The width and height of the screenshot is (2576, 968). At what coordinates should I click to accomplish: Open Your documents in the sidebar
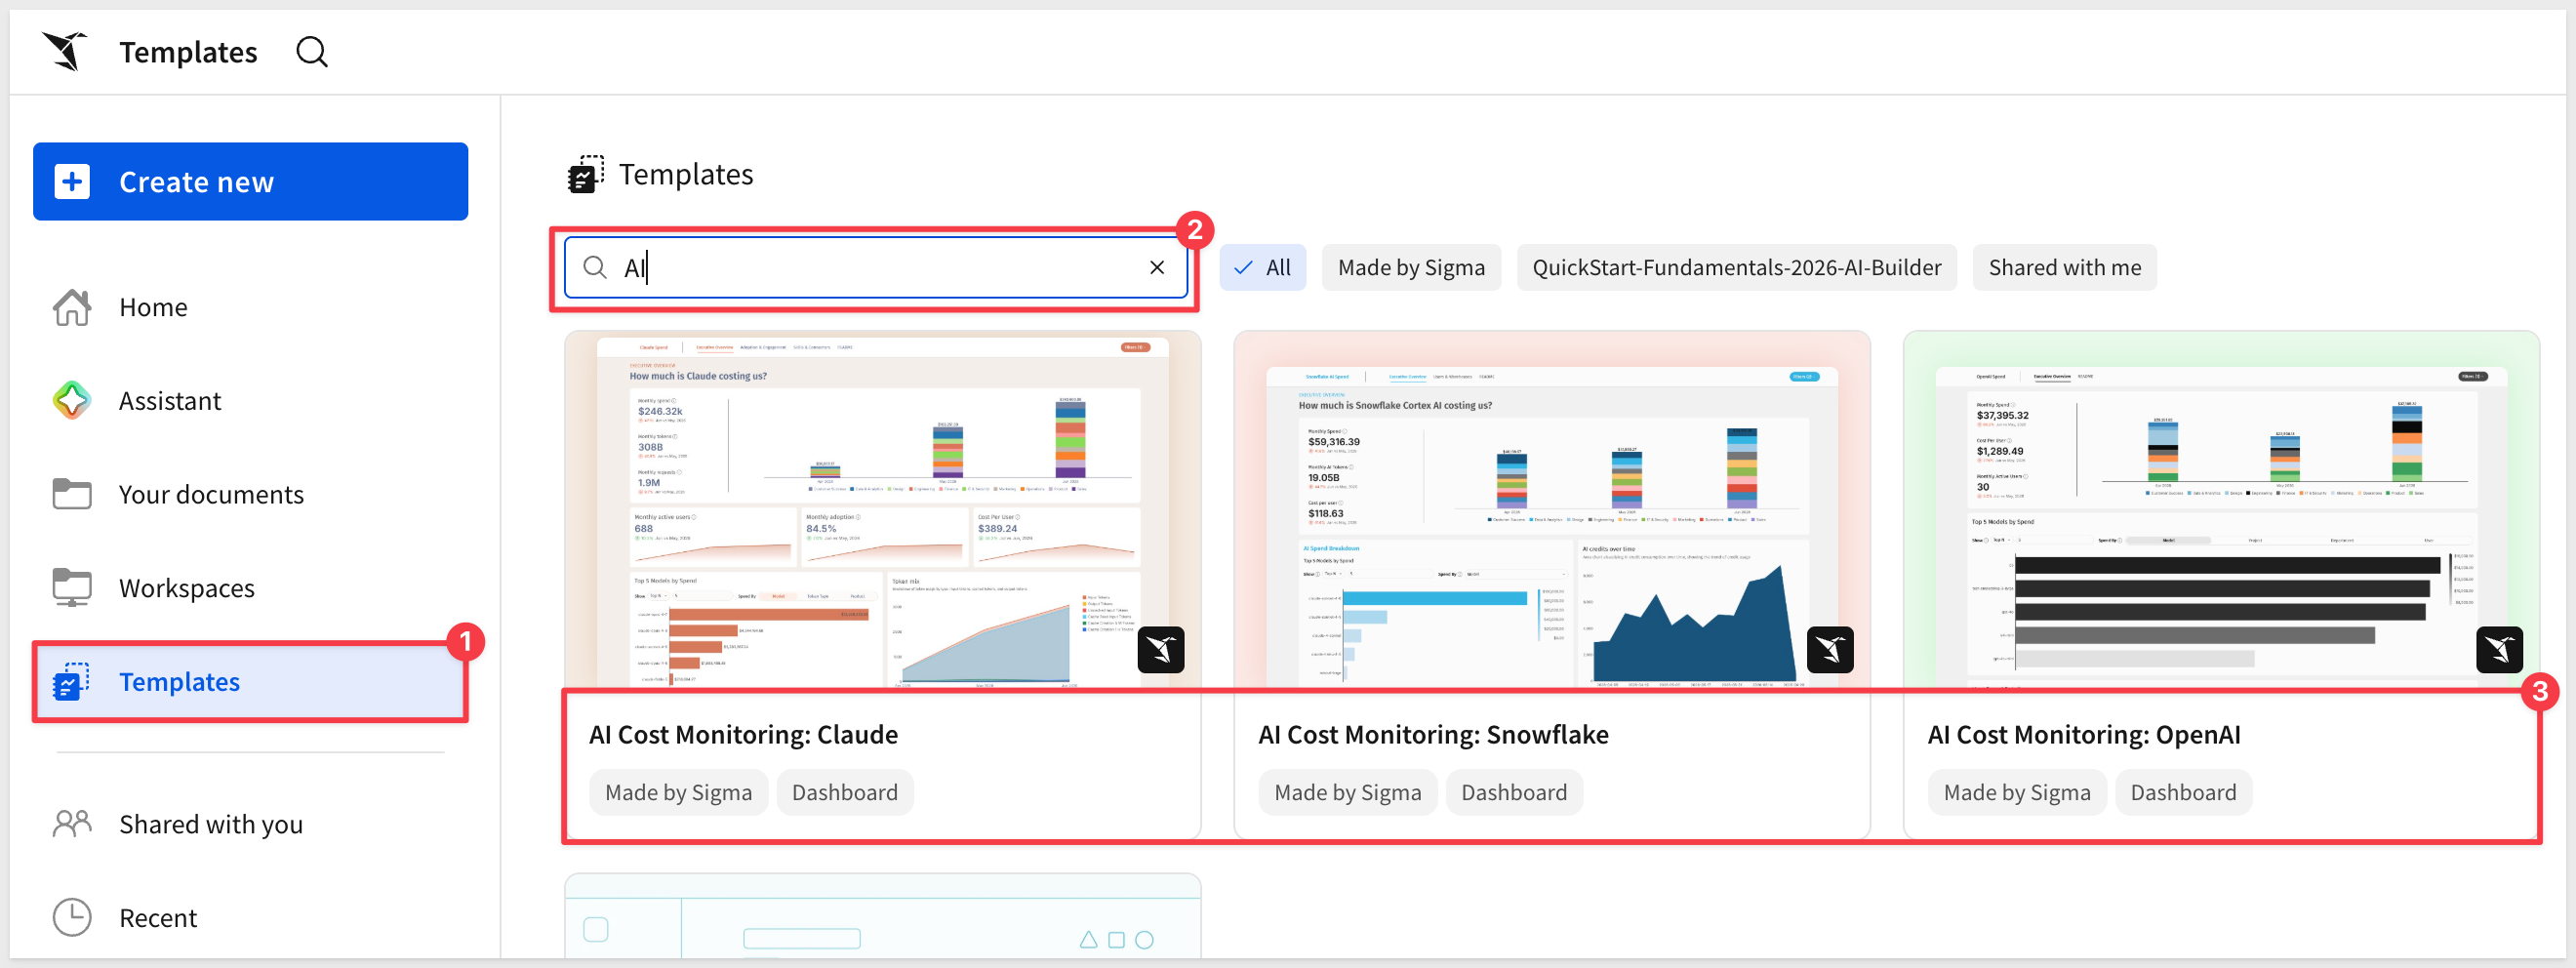click(x=250, y=494)
